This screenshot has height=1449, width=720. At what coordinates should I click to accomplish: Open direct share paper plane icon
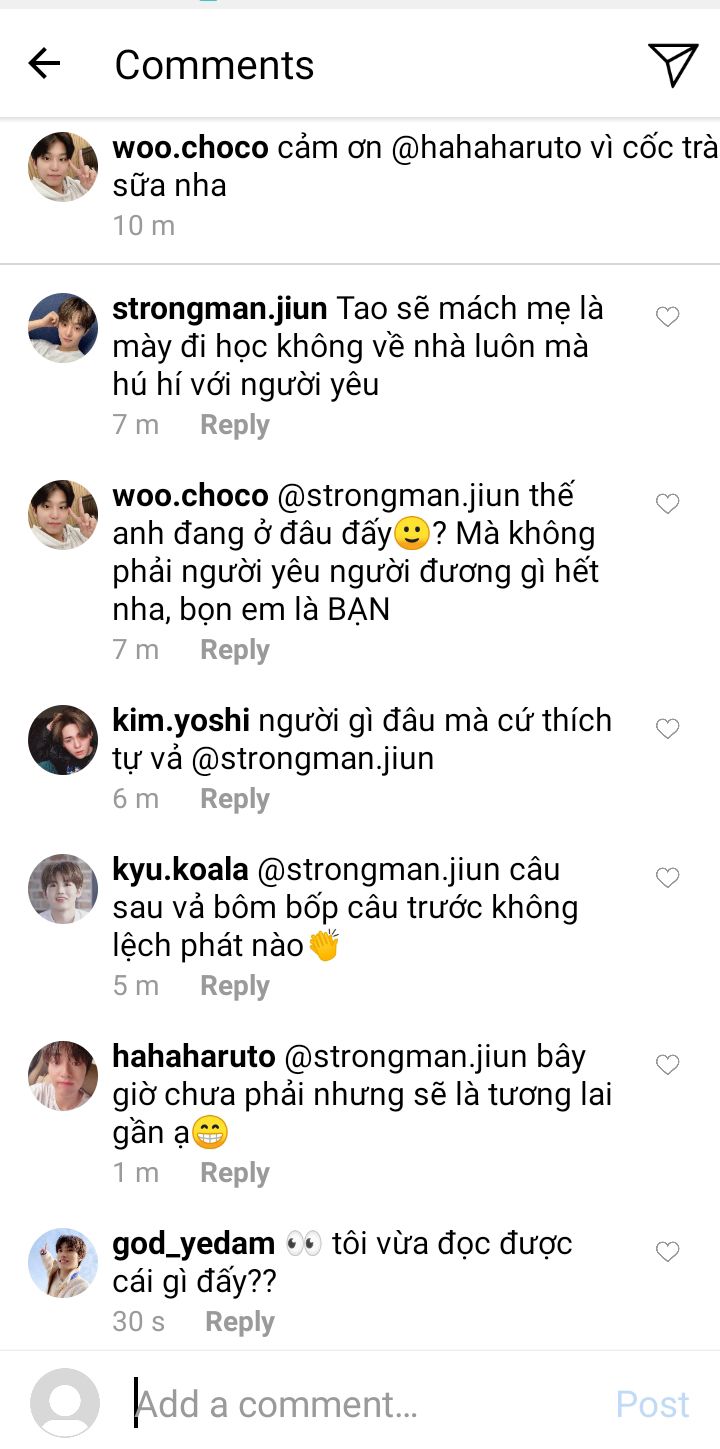point(673,65)
